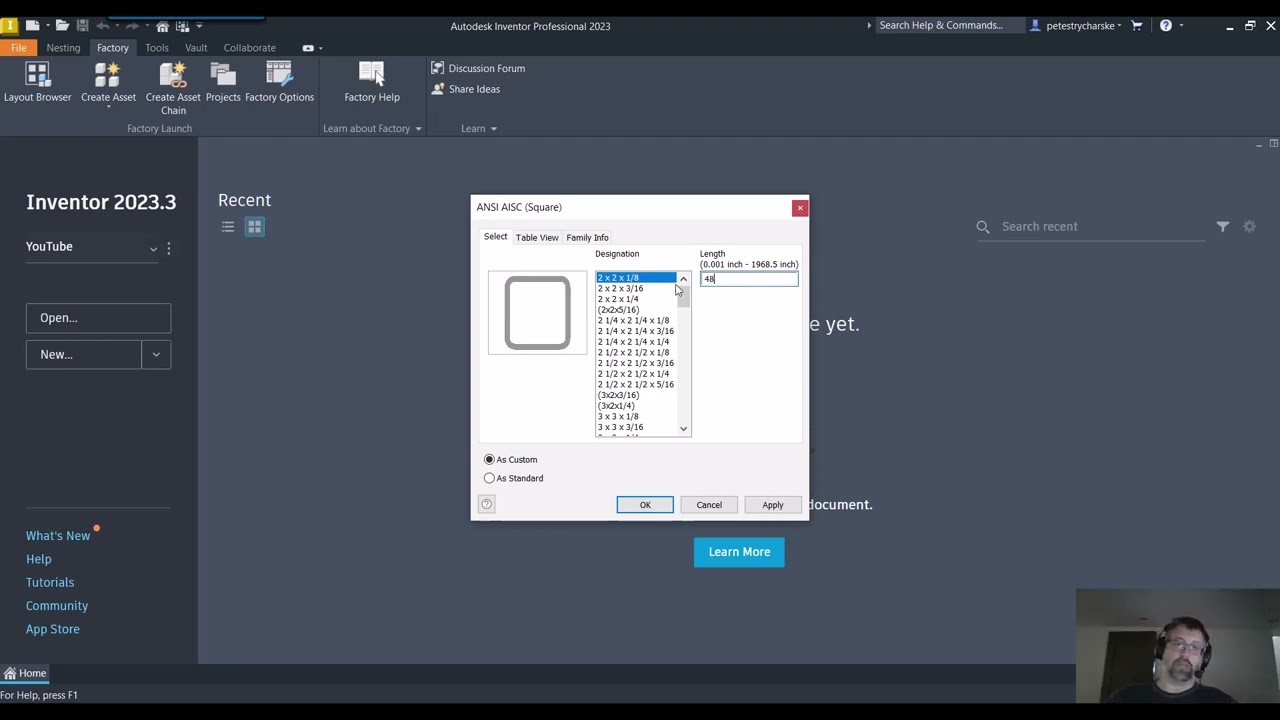The width and height of the screenshot is (1280, 720).
Task: Click the search icon beside Search recent
Action: (x=983, y=227)
